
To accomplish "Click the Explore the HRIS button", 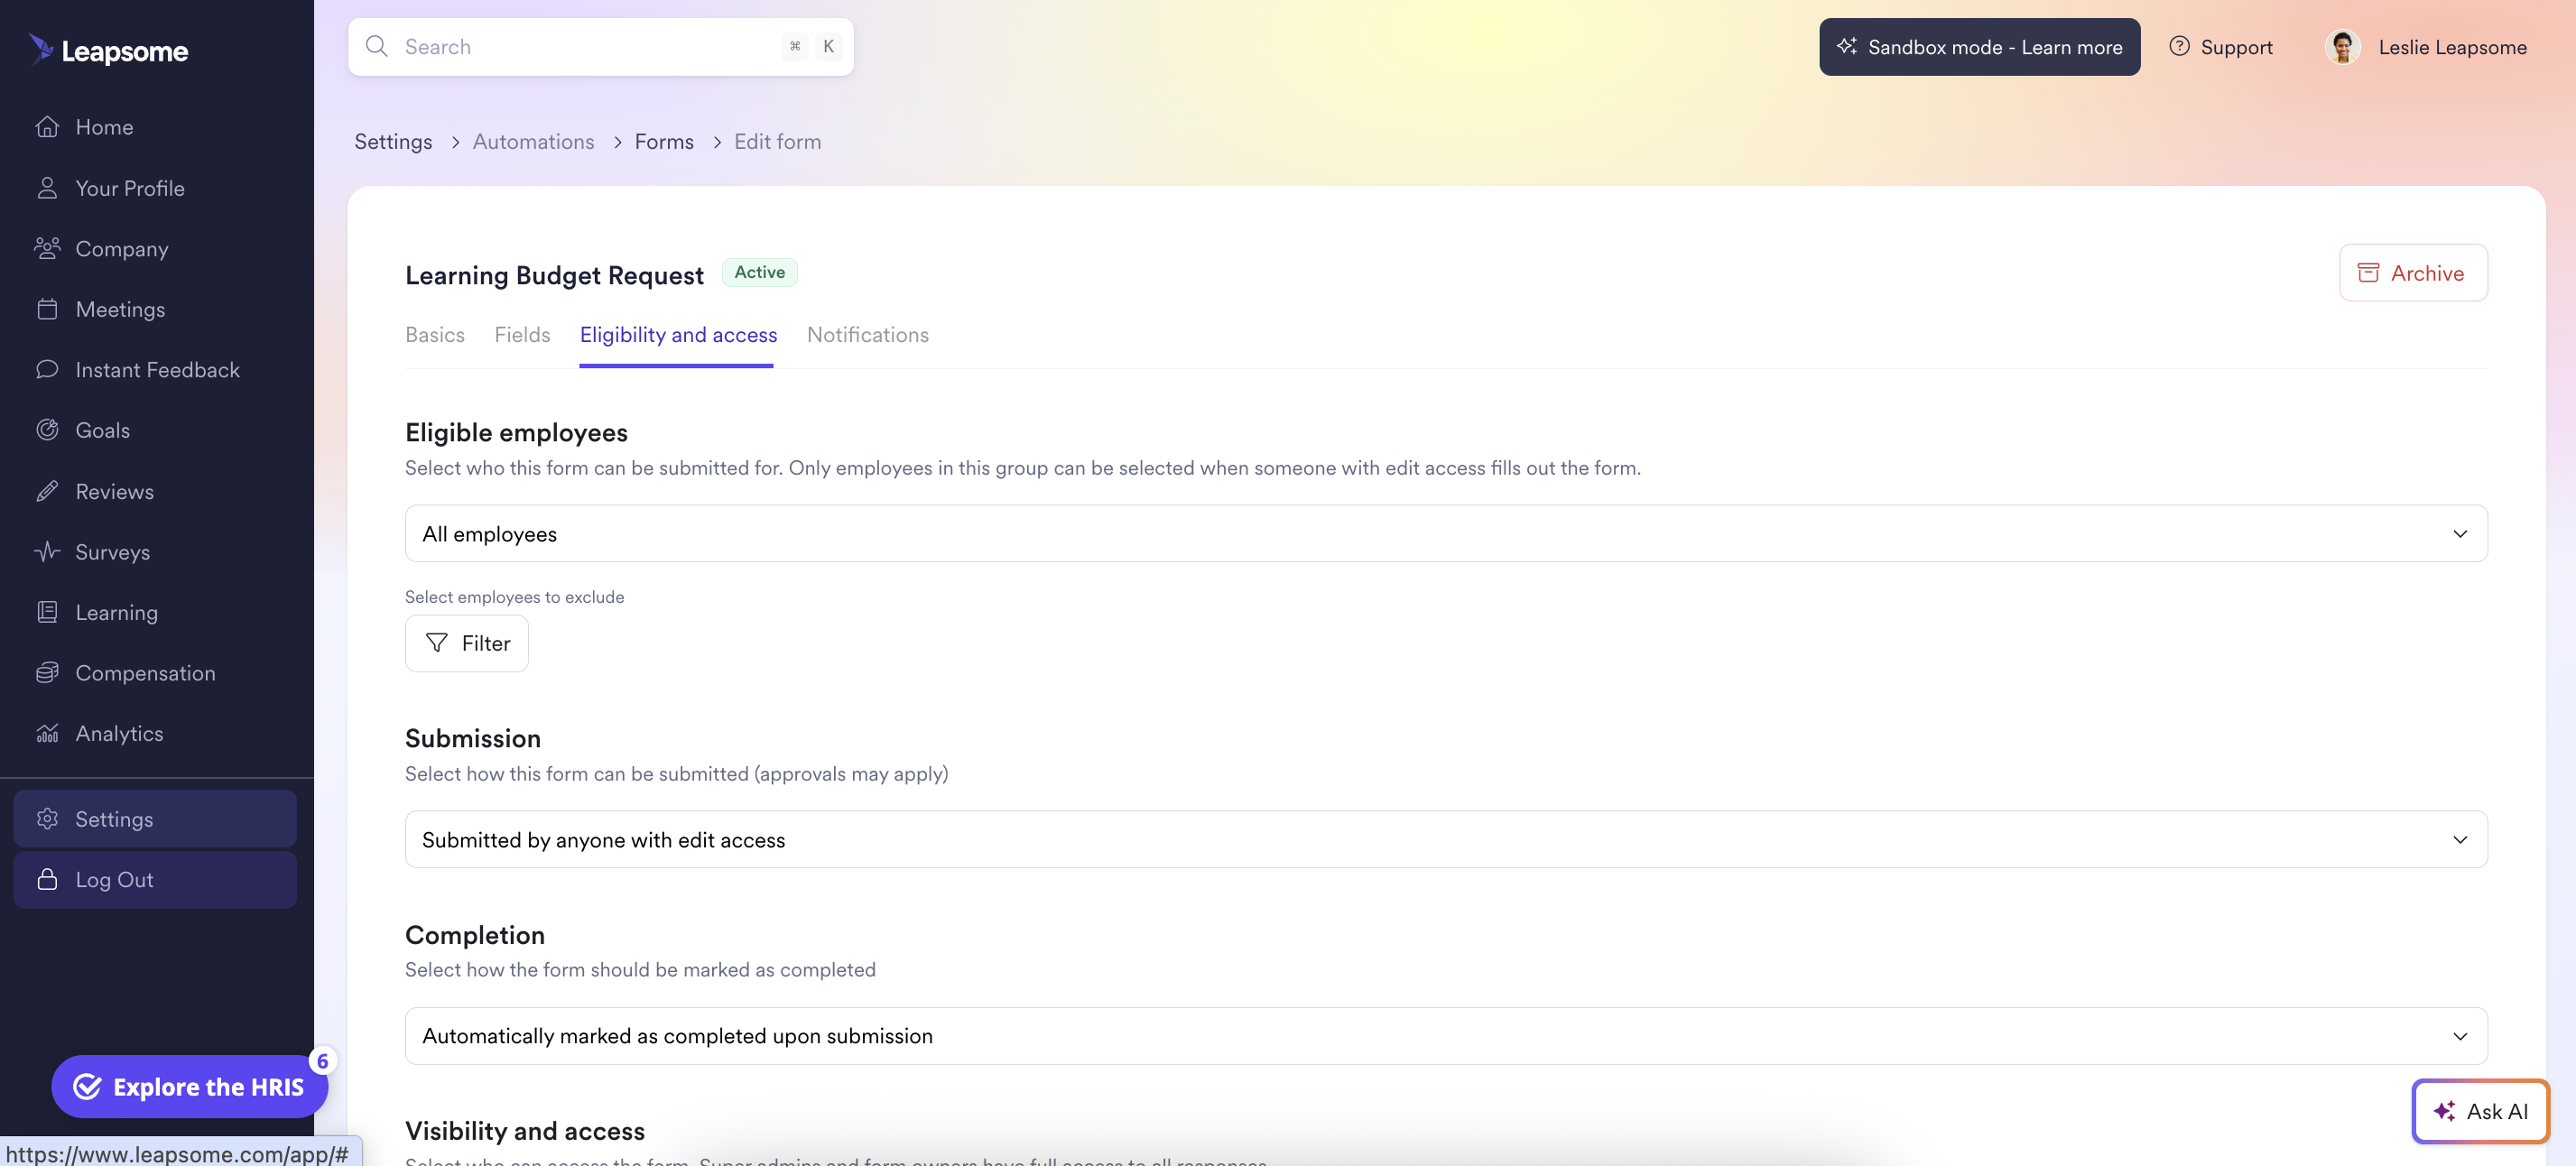I will point(189,1086).
